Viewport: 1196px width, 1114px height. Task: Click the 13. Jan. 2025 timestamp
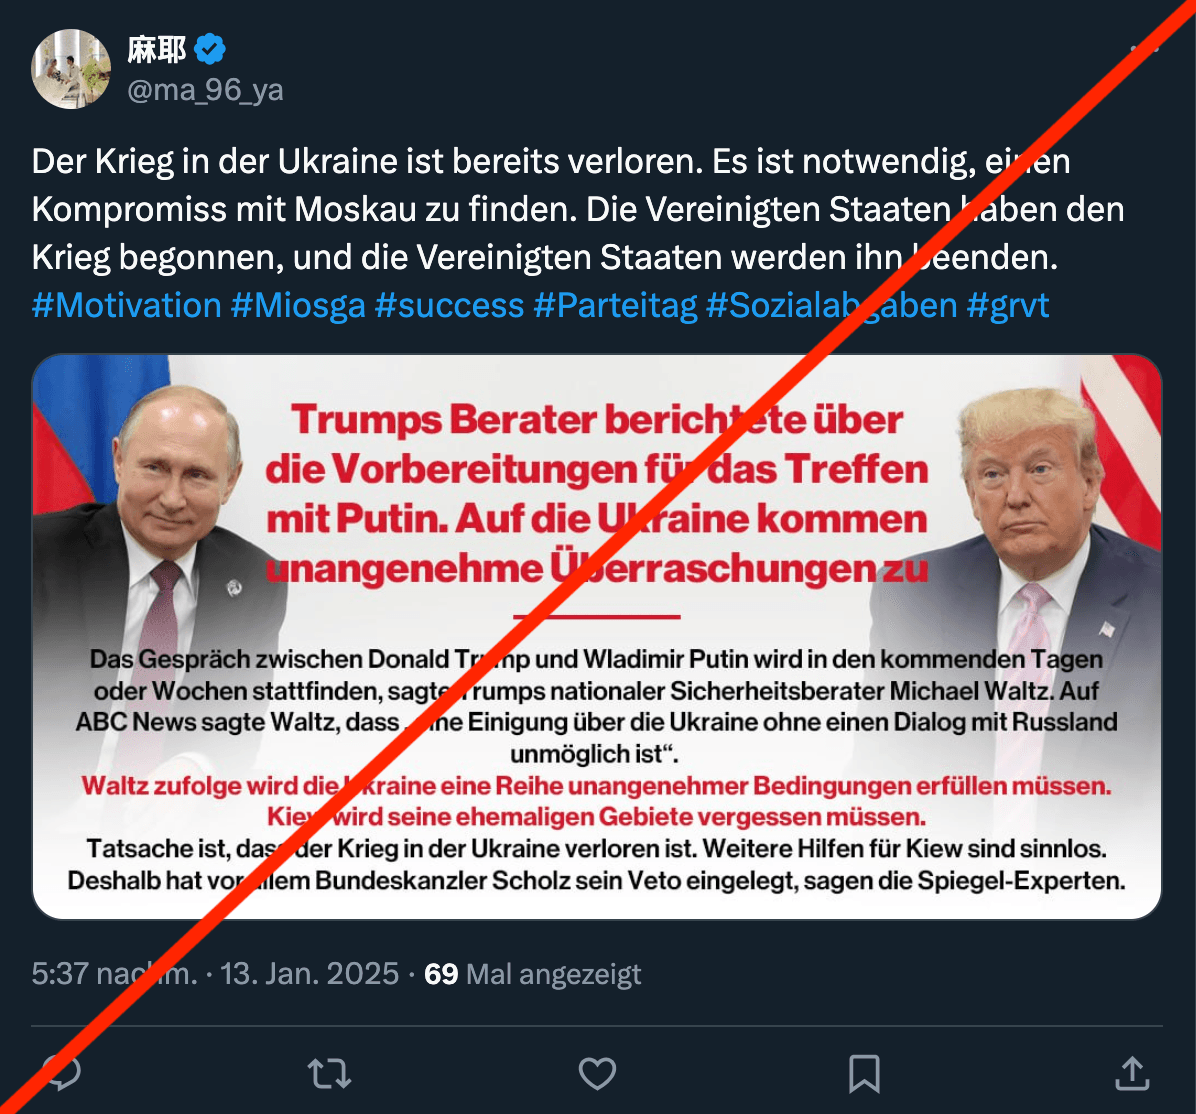[x=310, y=974]
